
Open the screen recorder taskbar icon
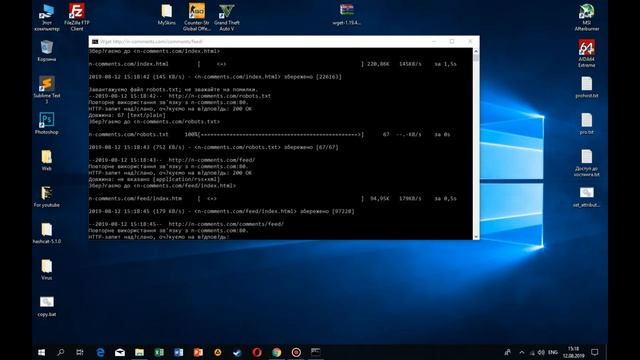point(296,352)
